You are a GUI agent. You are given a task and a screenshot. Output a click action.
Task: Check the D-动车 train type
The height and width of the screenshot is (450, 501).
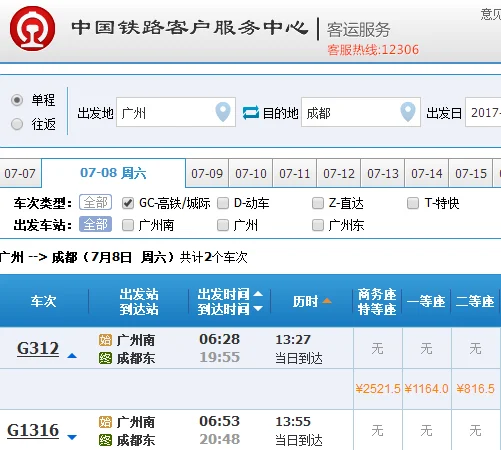(223, 203)
